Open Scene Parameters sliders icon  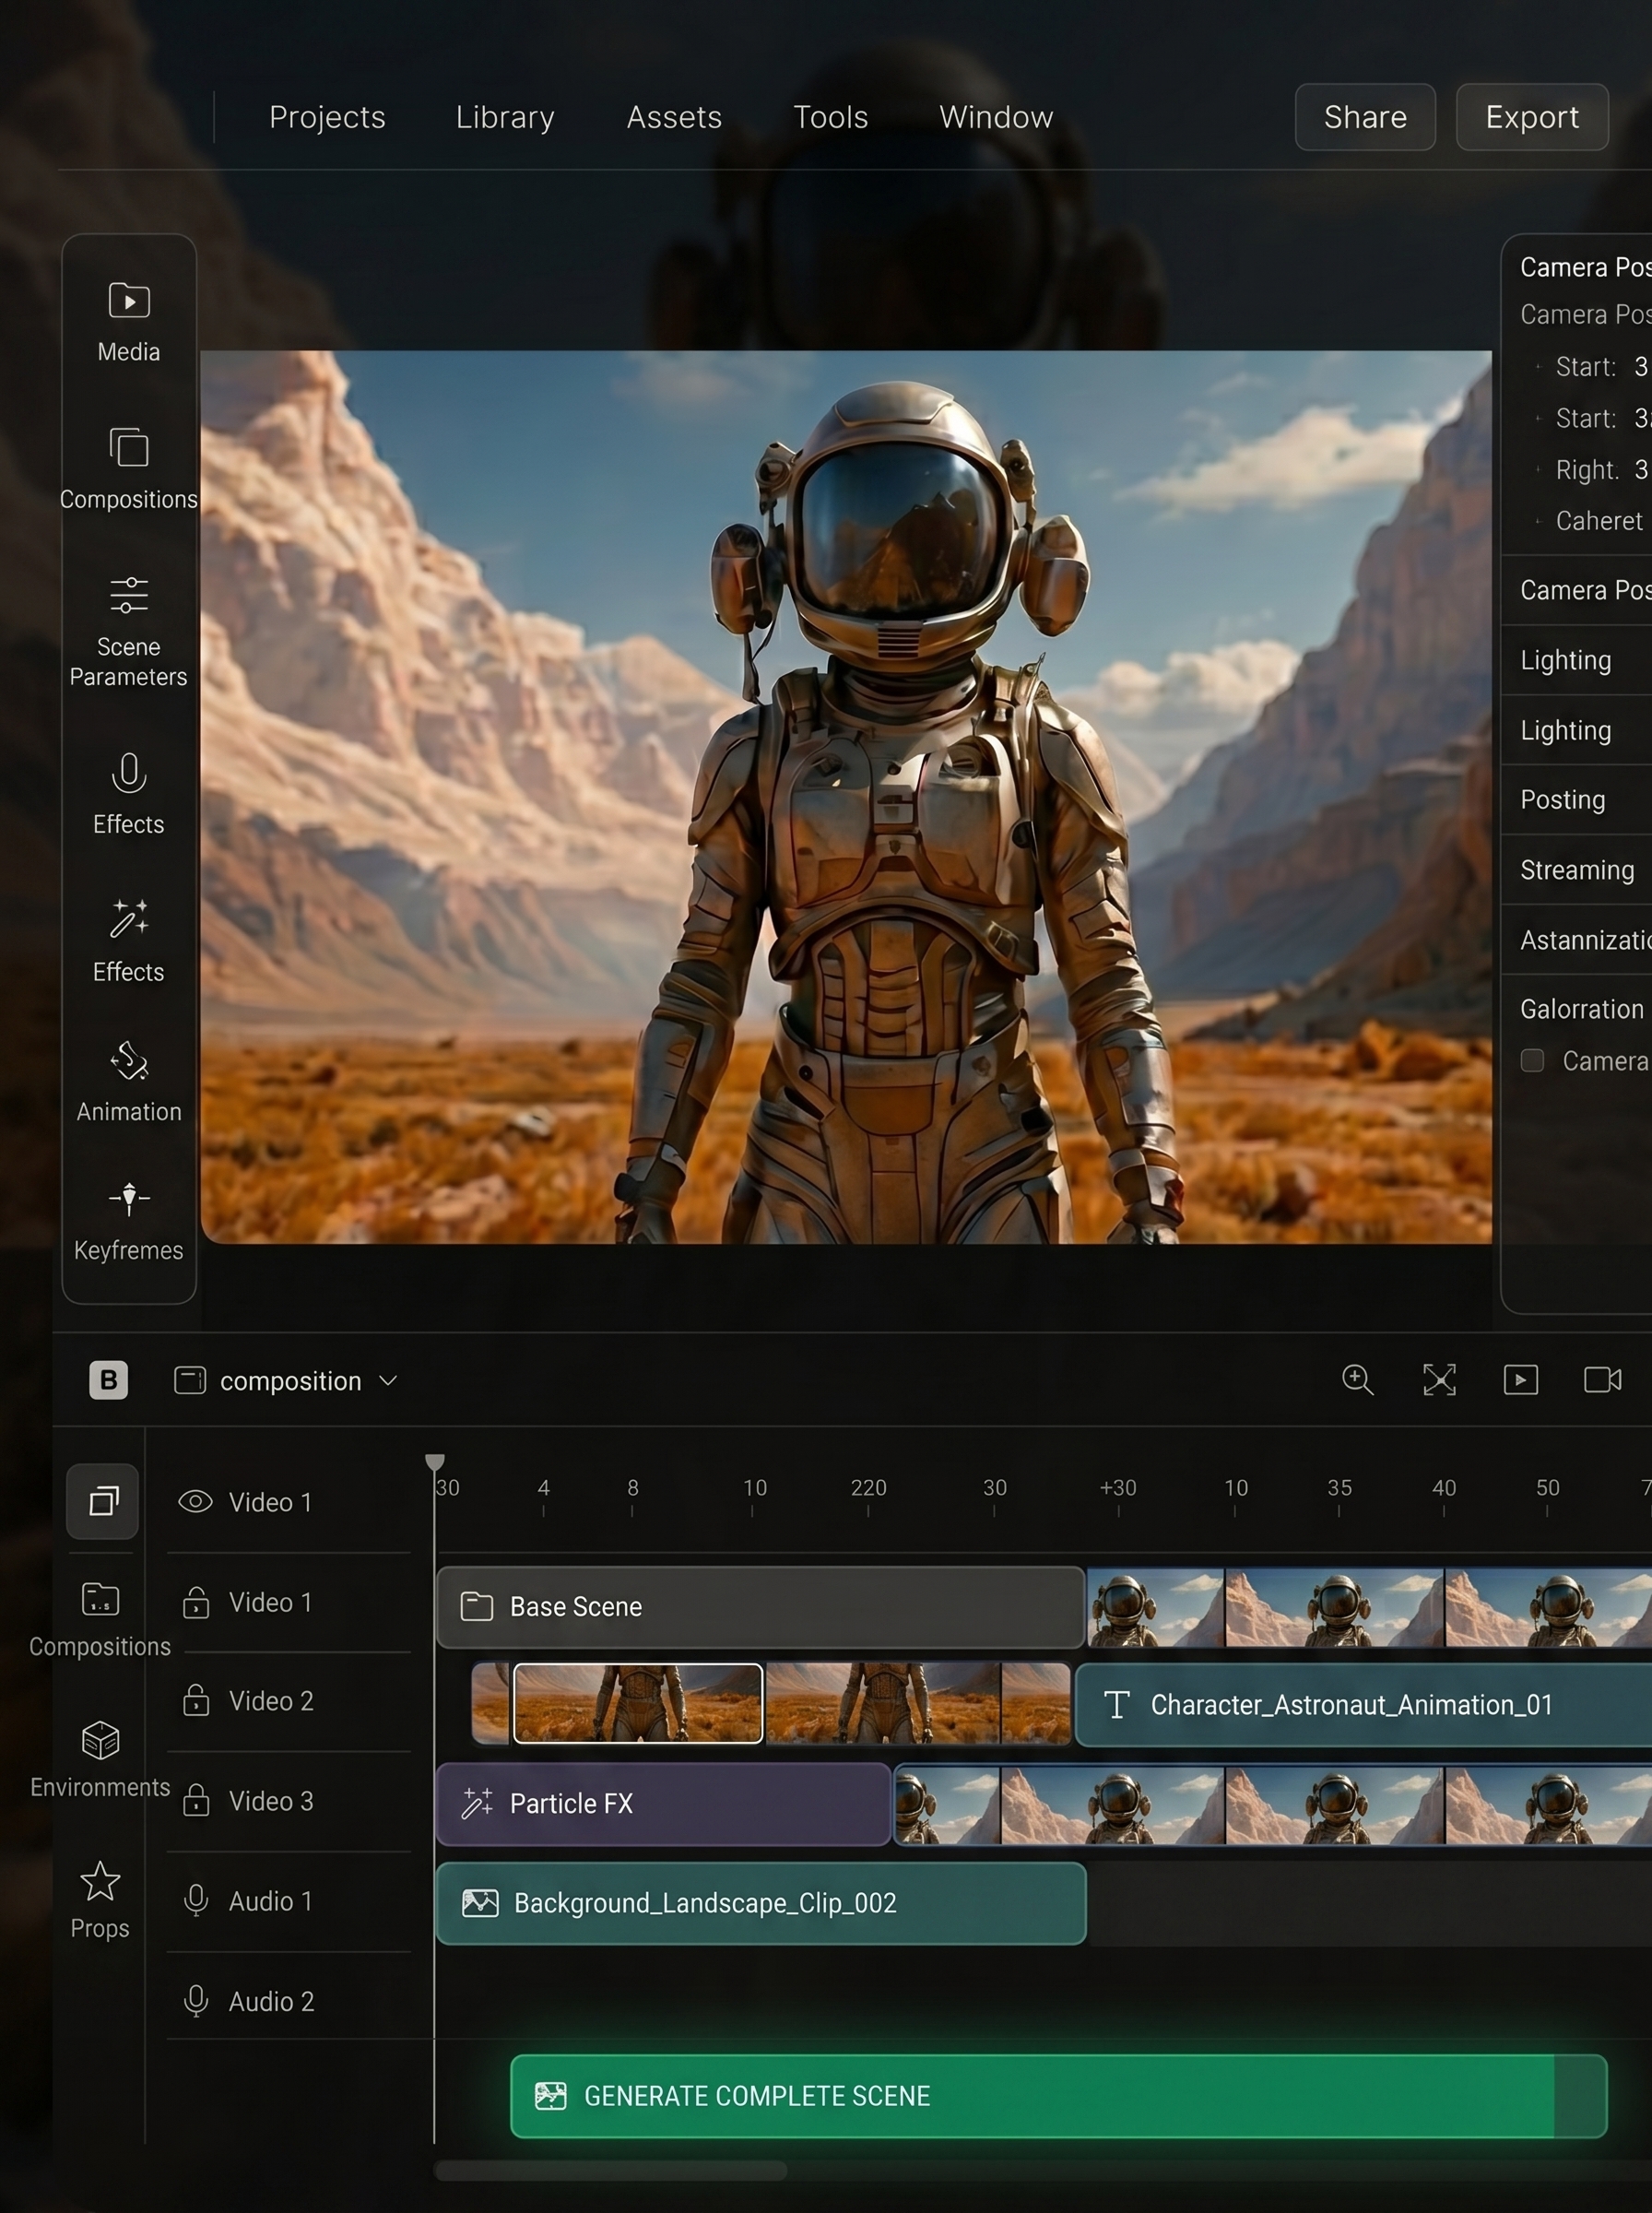(x=129, y=595)
